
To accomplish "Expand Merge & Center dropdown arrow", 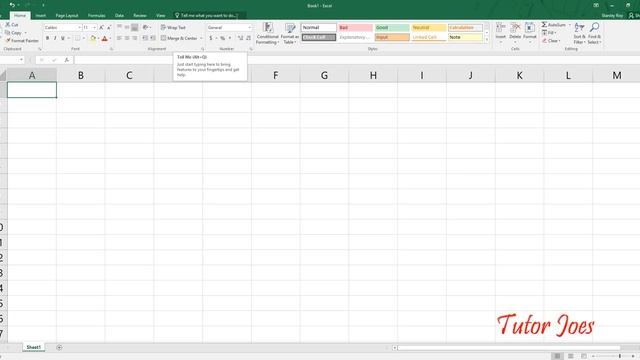I will (x=201, y=38).
